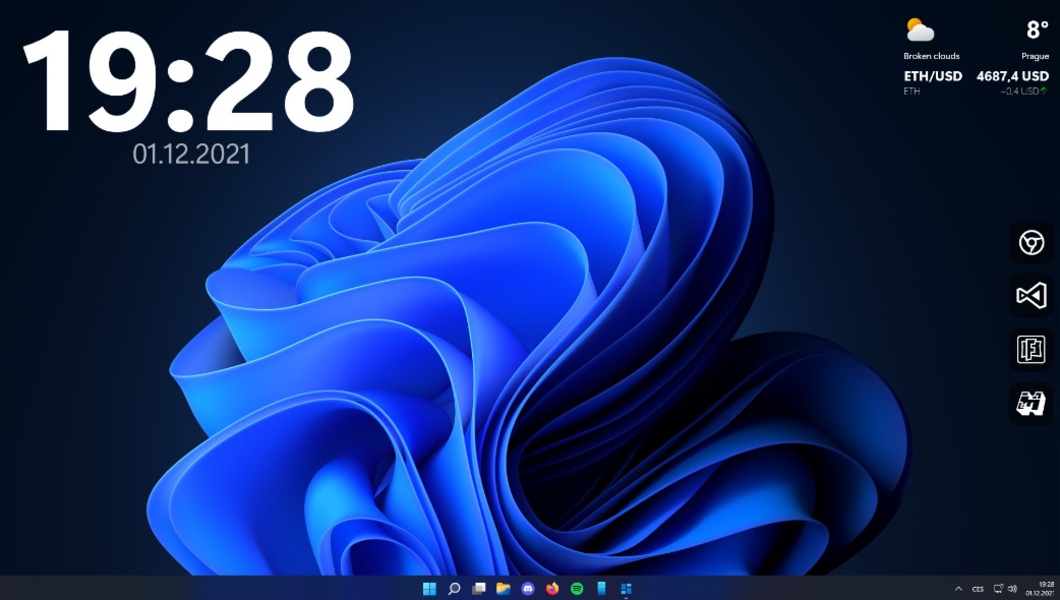Screen dimensions: 1060x600
Task: Open the network status tray icon
Action: 998,589
